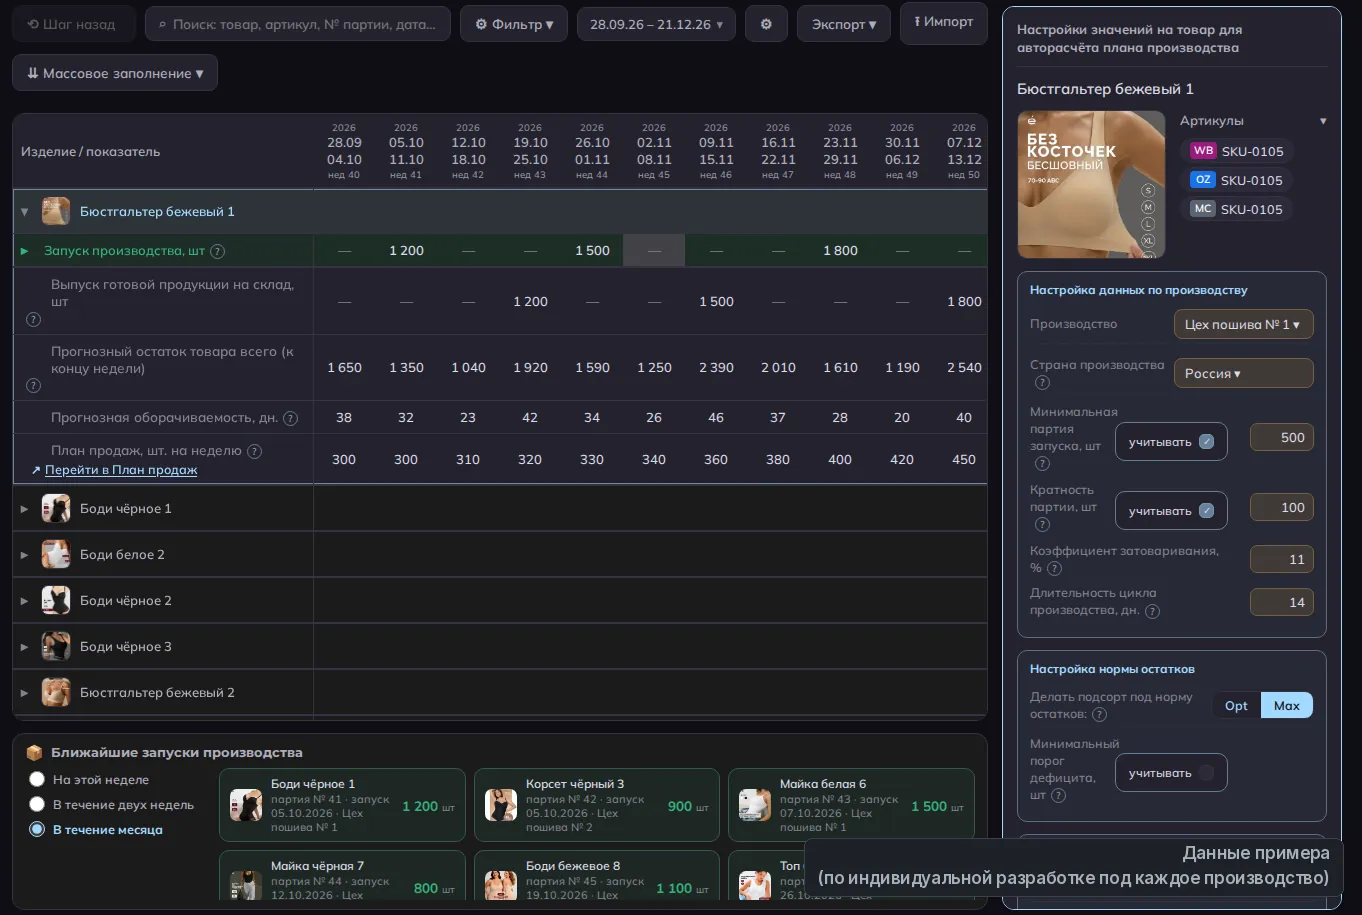Toggle учитывать checkbox for Минимальная партия запуска
The image size is (1362, 915).
click(1206, 441)
